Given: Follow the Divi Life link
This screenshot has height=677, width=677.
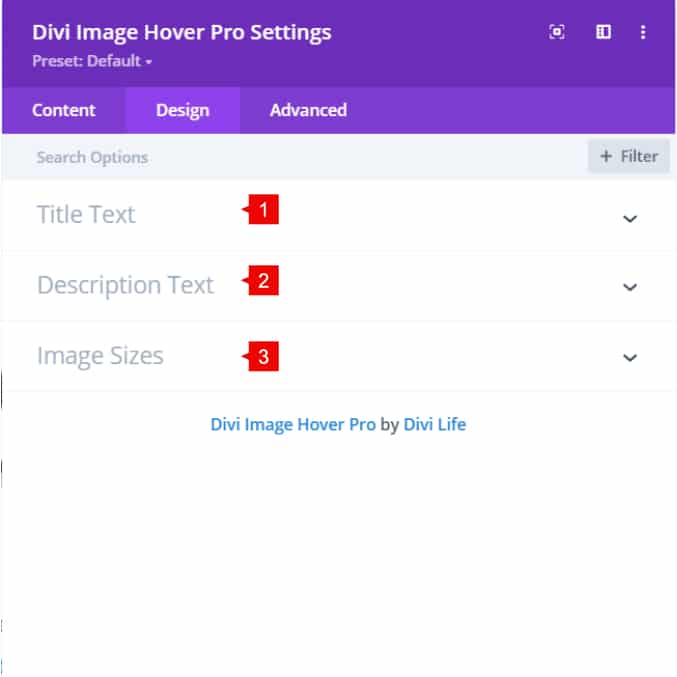Looking at the screenshot, I should point(435,424).
